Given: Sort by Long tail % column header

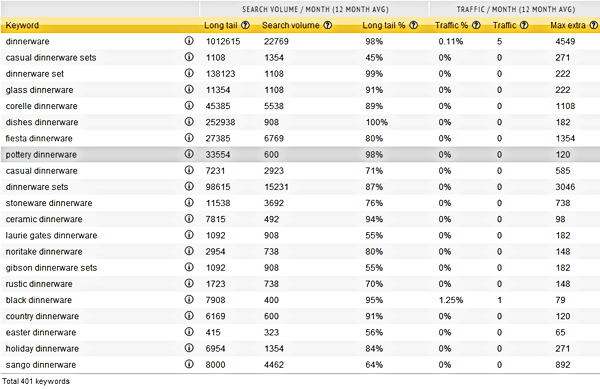Looking at the screenshot, I should 384,25.
